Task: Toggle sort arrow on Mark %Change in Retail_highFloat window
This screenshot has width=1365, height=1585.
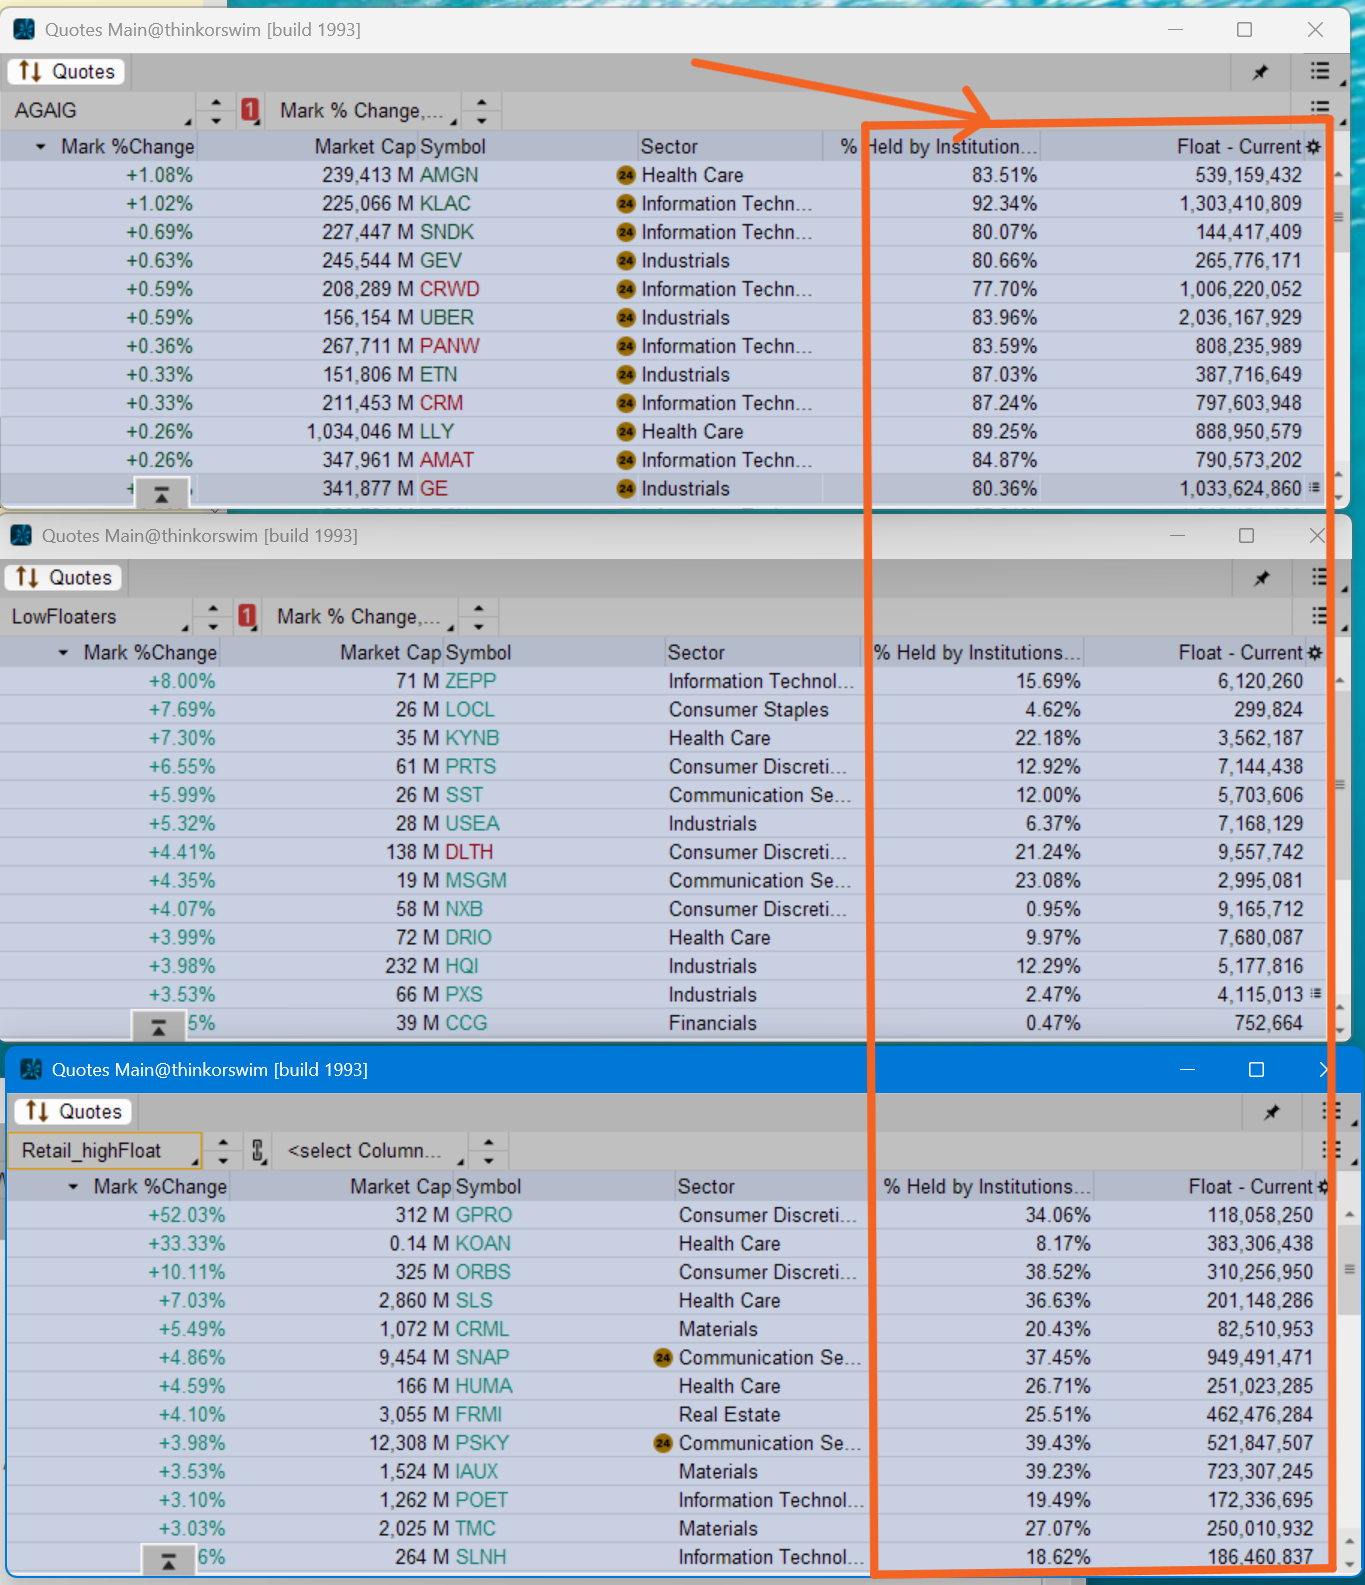Action: click(73, 1187)
